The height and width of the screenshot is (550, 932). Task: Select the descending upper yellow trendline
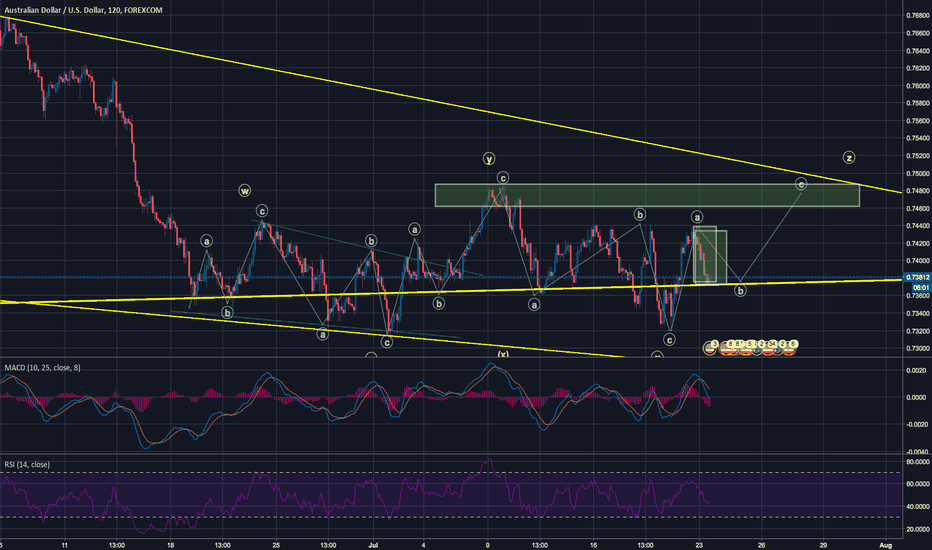(x=452, y=105)
